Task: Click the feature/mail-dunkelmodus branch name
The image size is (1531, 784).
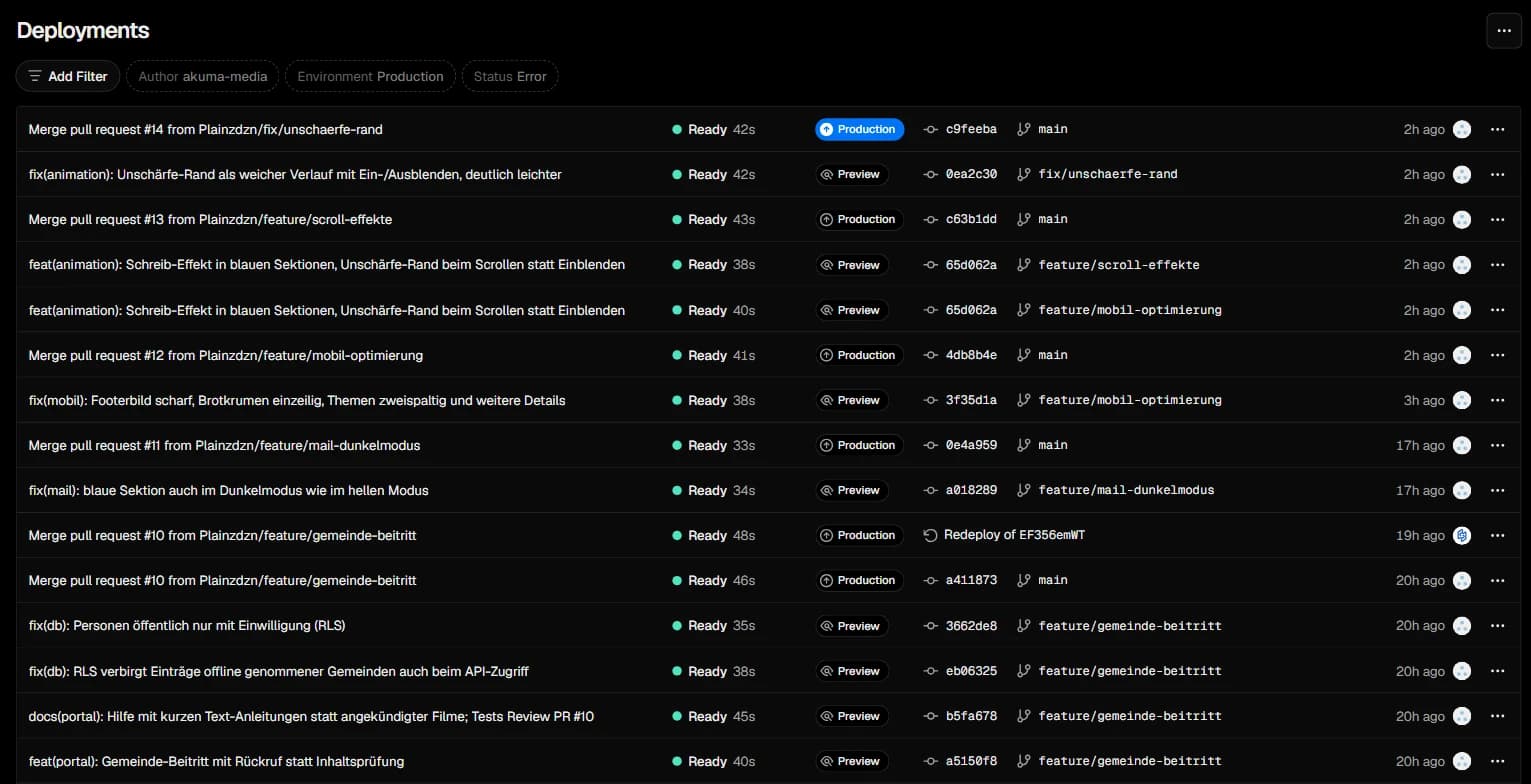Action: (1126, 490)
